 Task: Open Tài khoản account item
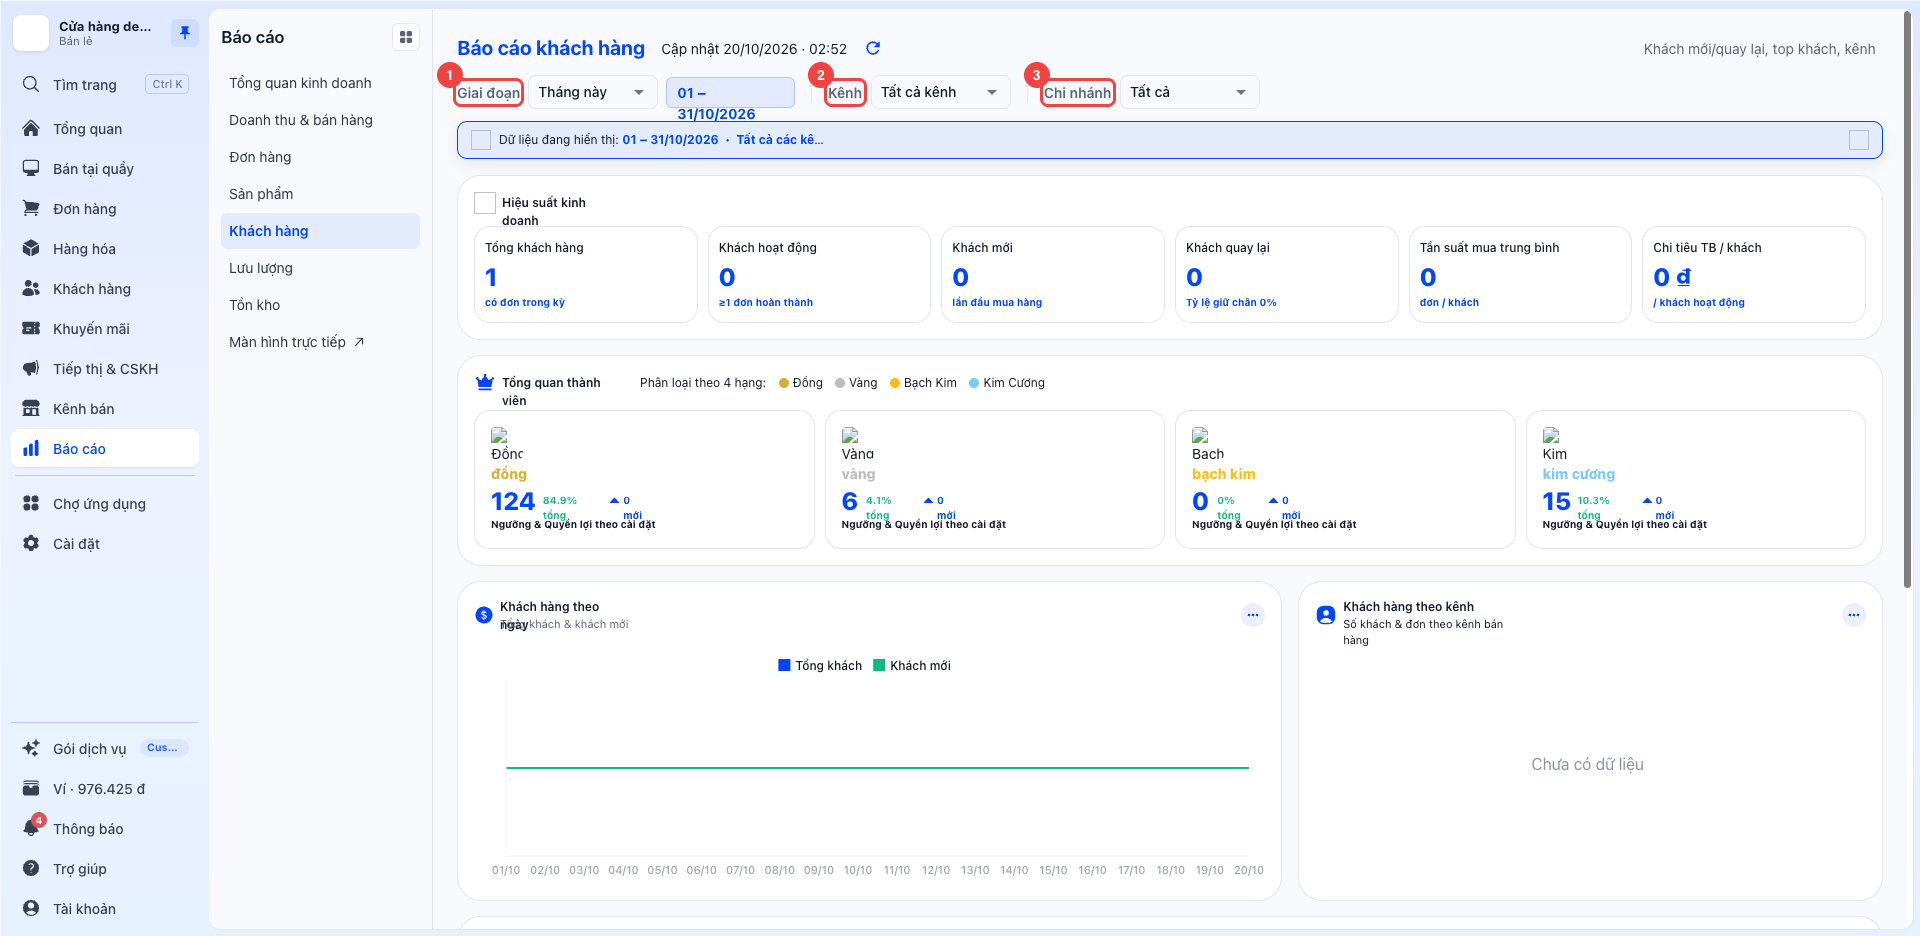[x=105, y=908]
